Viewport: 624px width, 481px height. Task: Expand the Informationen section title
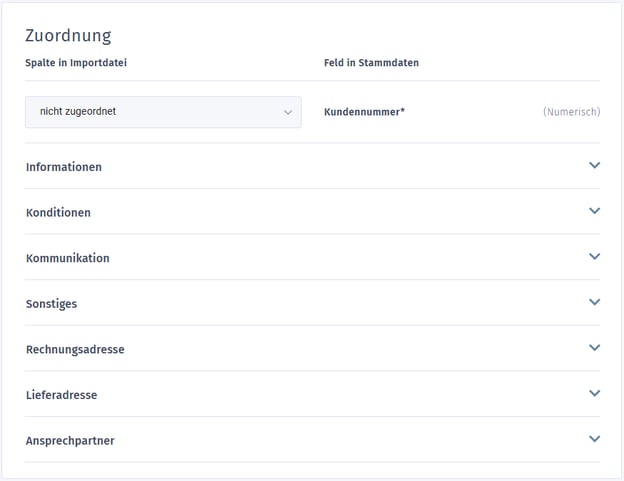point(64,167)
